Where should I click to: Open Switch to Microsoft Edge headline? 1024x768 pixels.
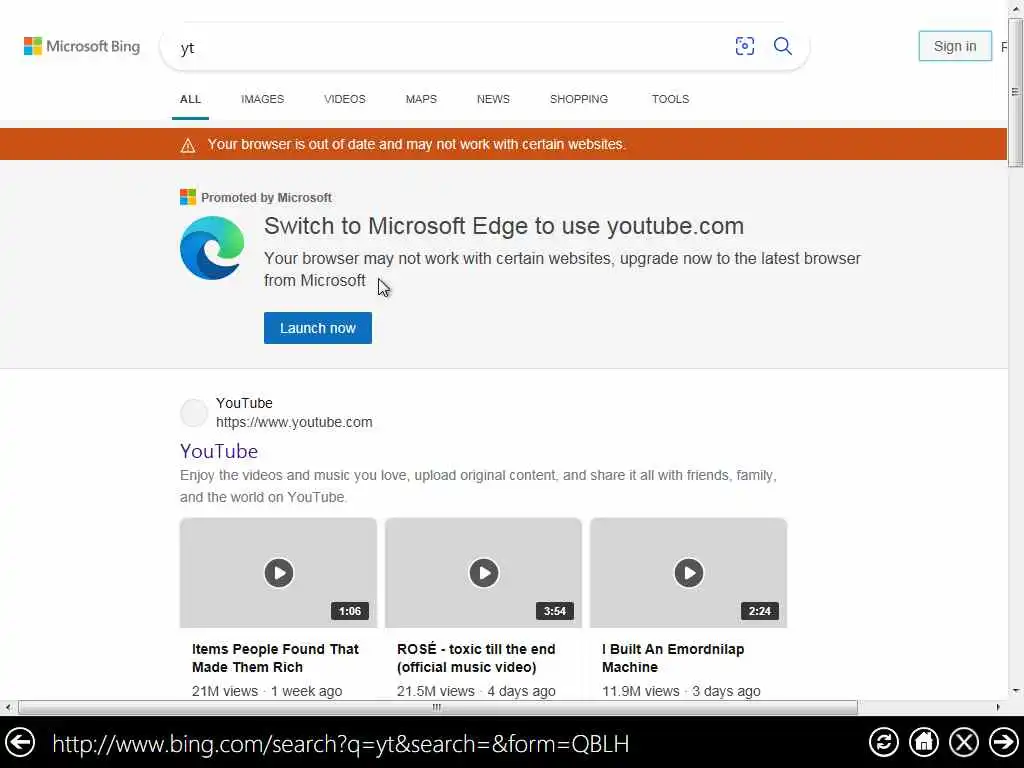504,226
